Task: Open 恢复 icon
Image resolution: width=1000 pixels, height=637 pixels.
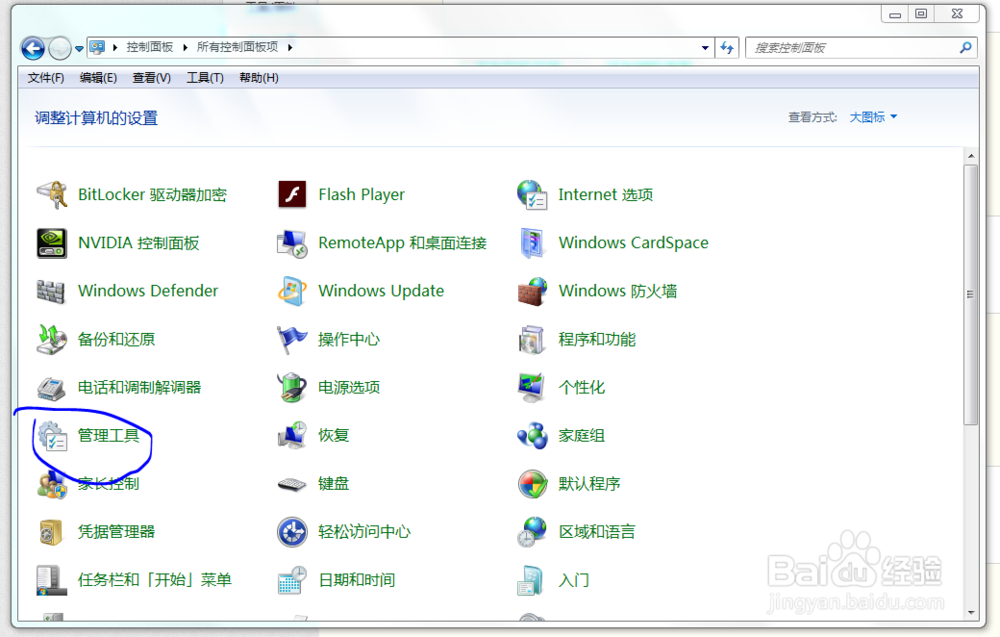Action: click(x=292, y=436)
